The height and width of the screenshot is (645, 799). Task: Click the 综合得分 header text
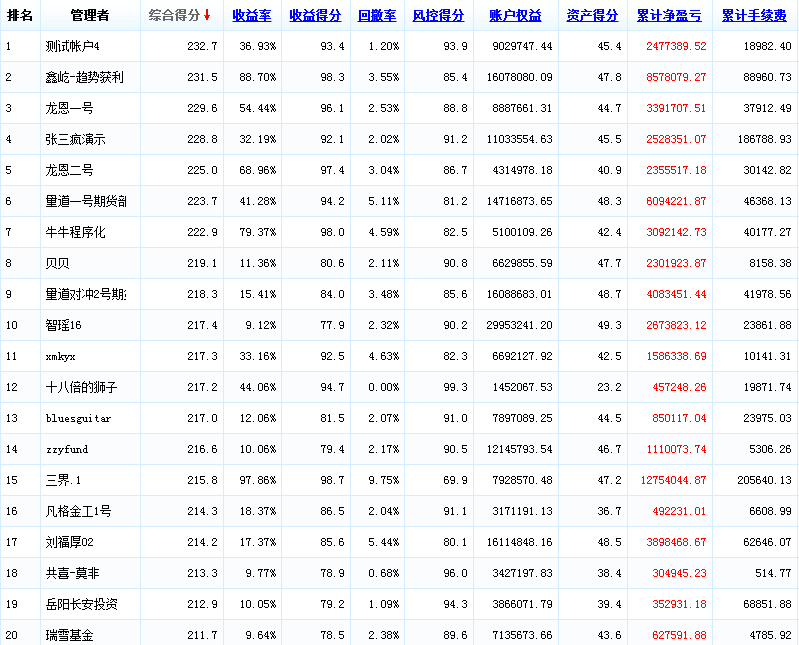(174, 16)
